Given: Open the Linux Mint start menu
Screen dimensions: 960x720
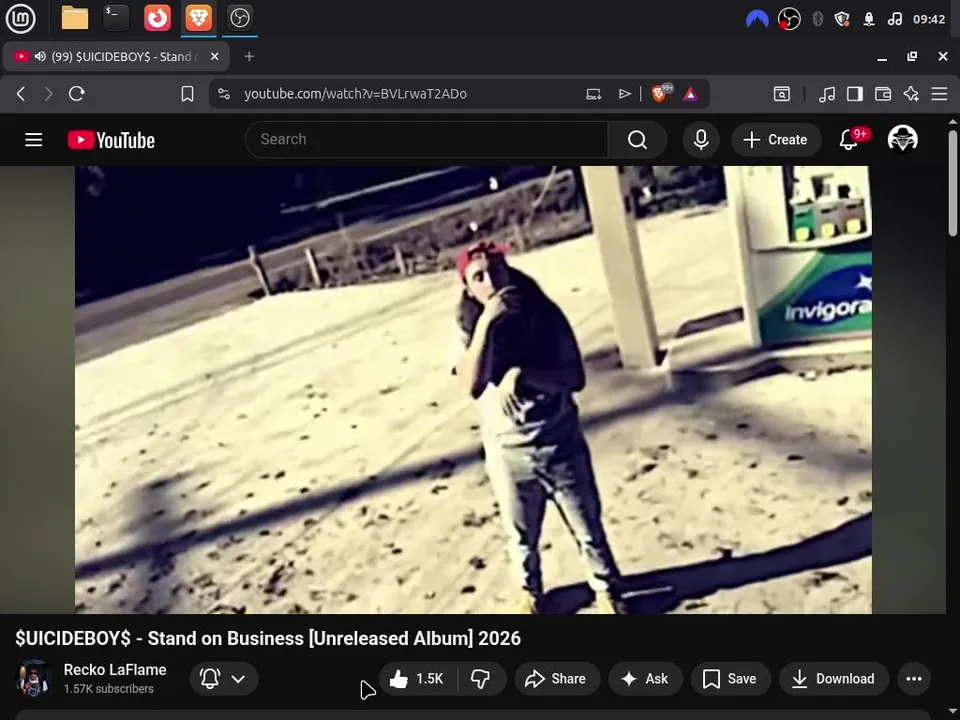Looking at the screenshot, I should pos(20,18).
